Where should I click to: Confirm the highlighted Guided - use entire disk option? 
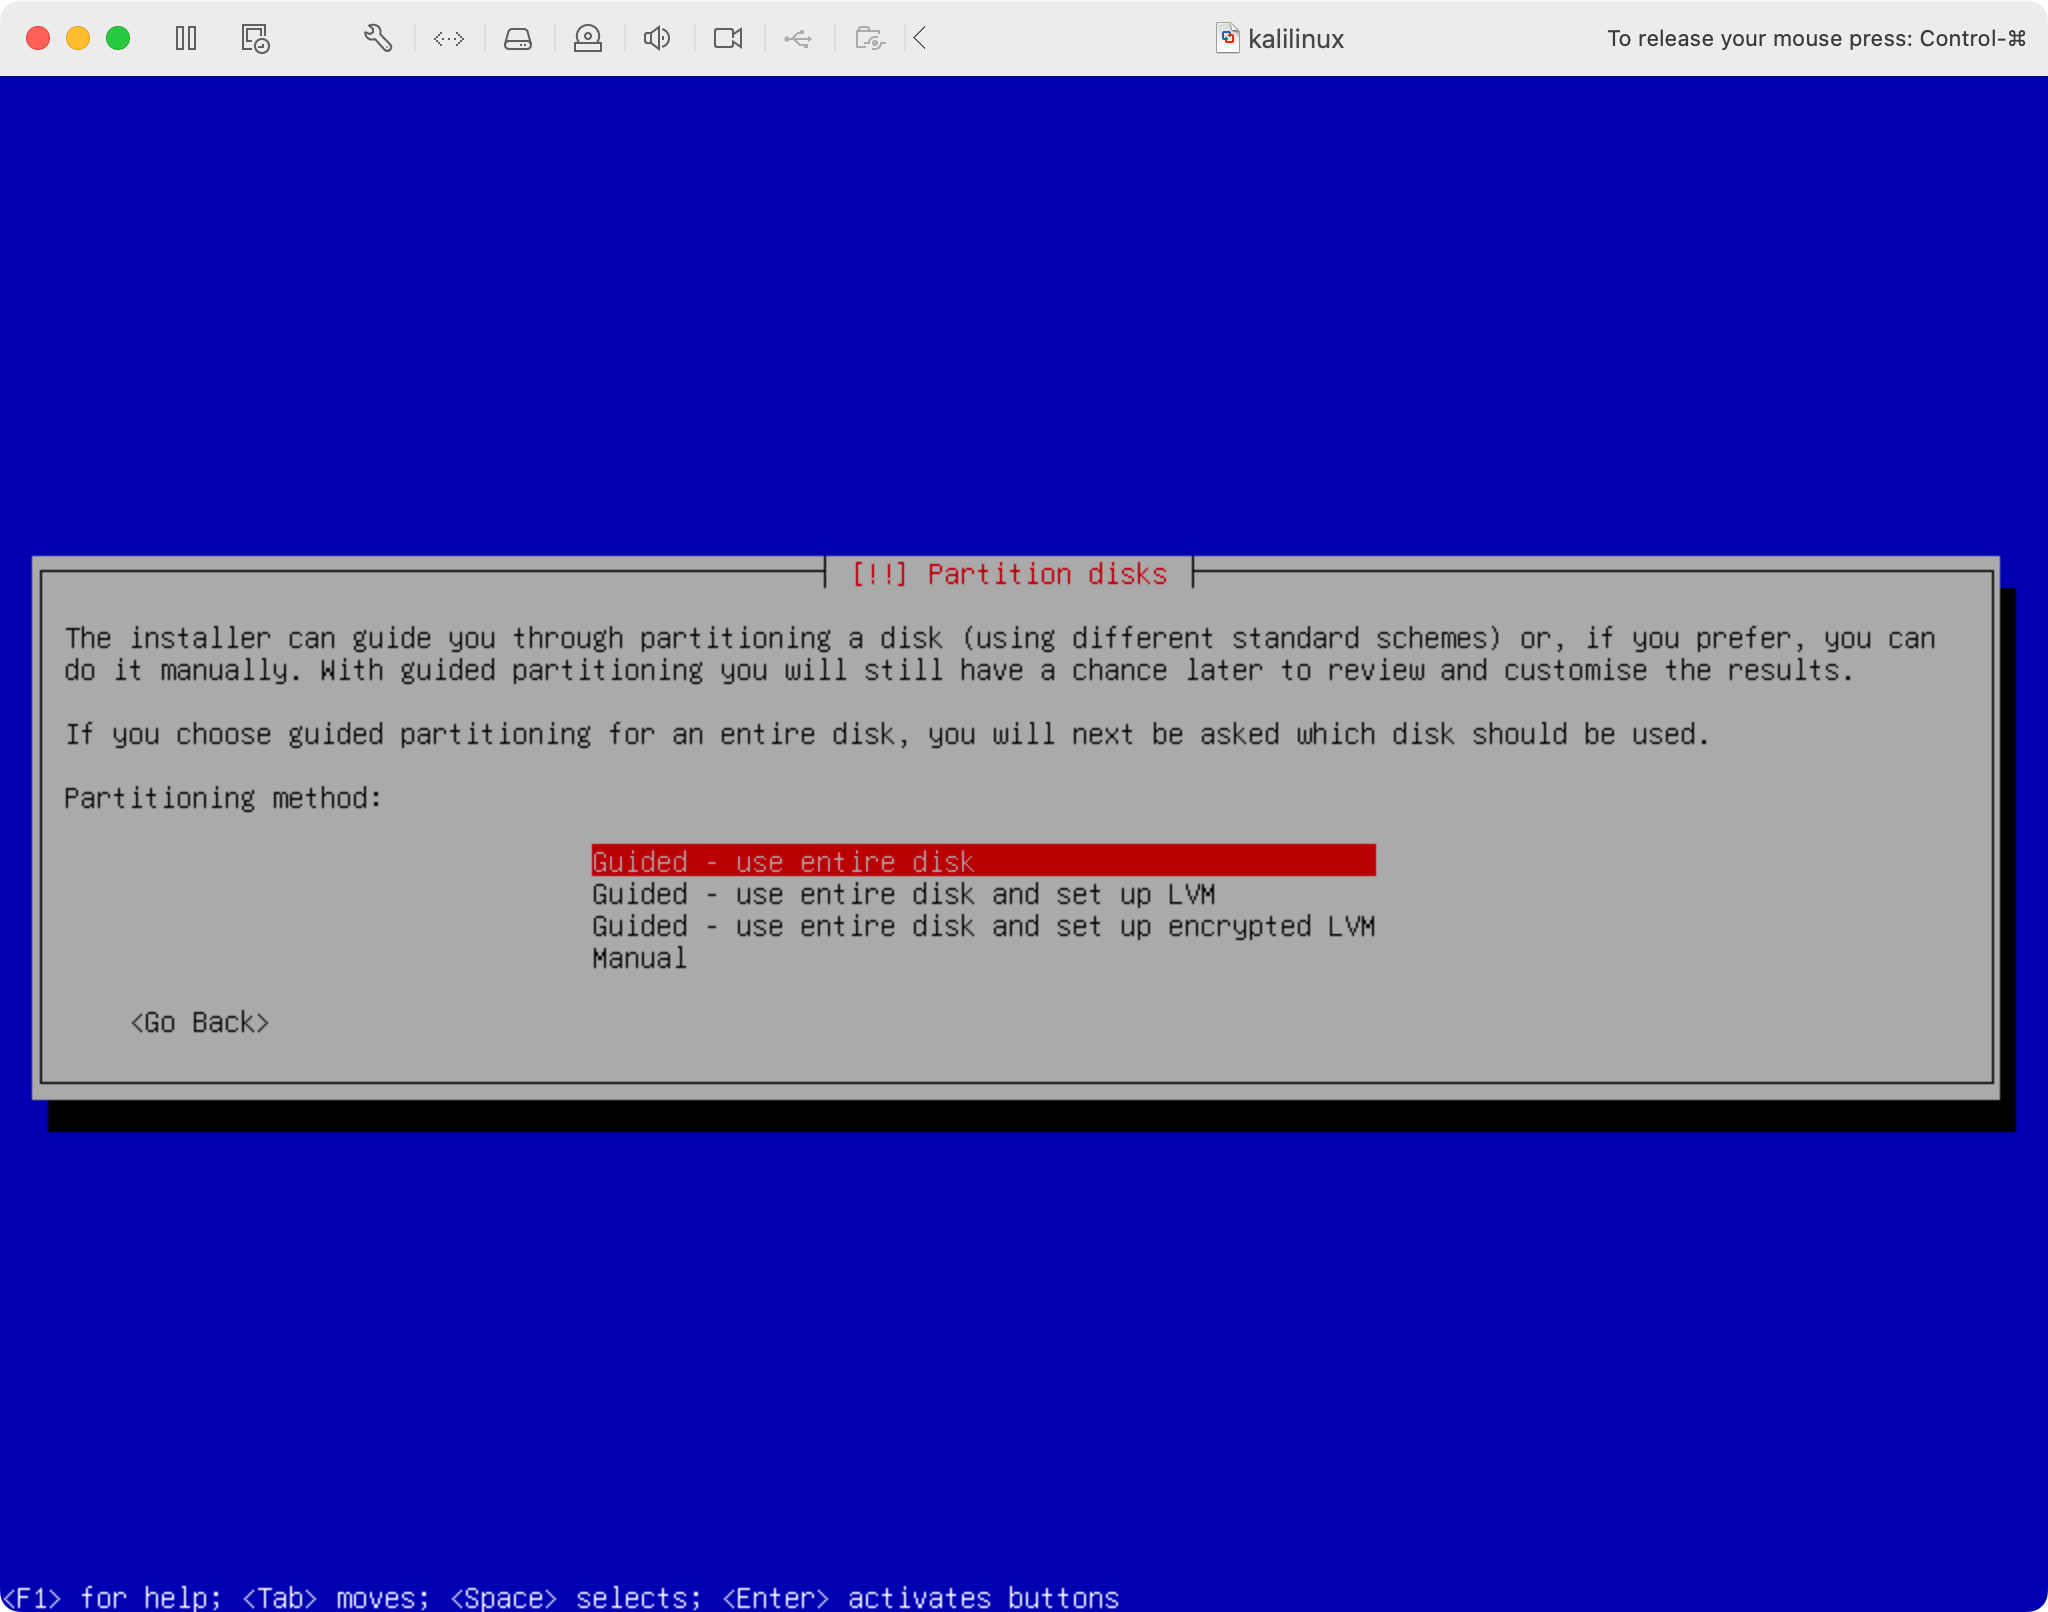tap(783, 861)
